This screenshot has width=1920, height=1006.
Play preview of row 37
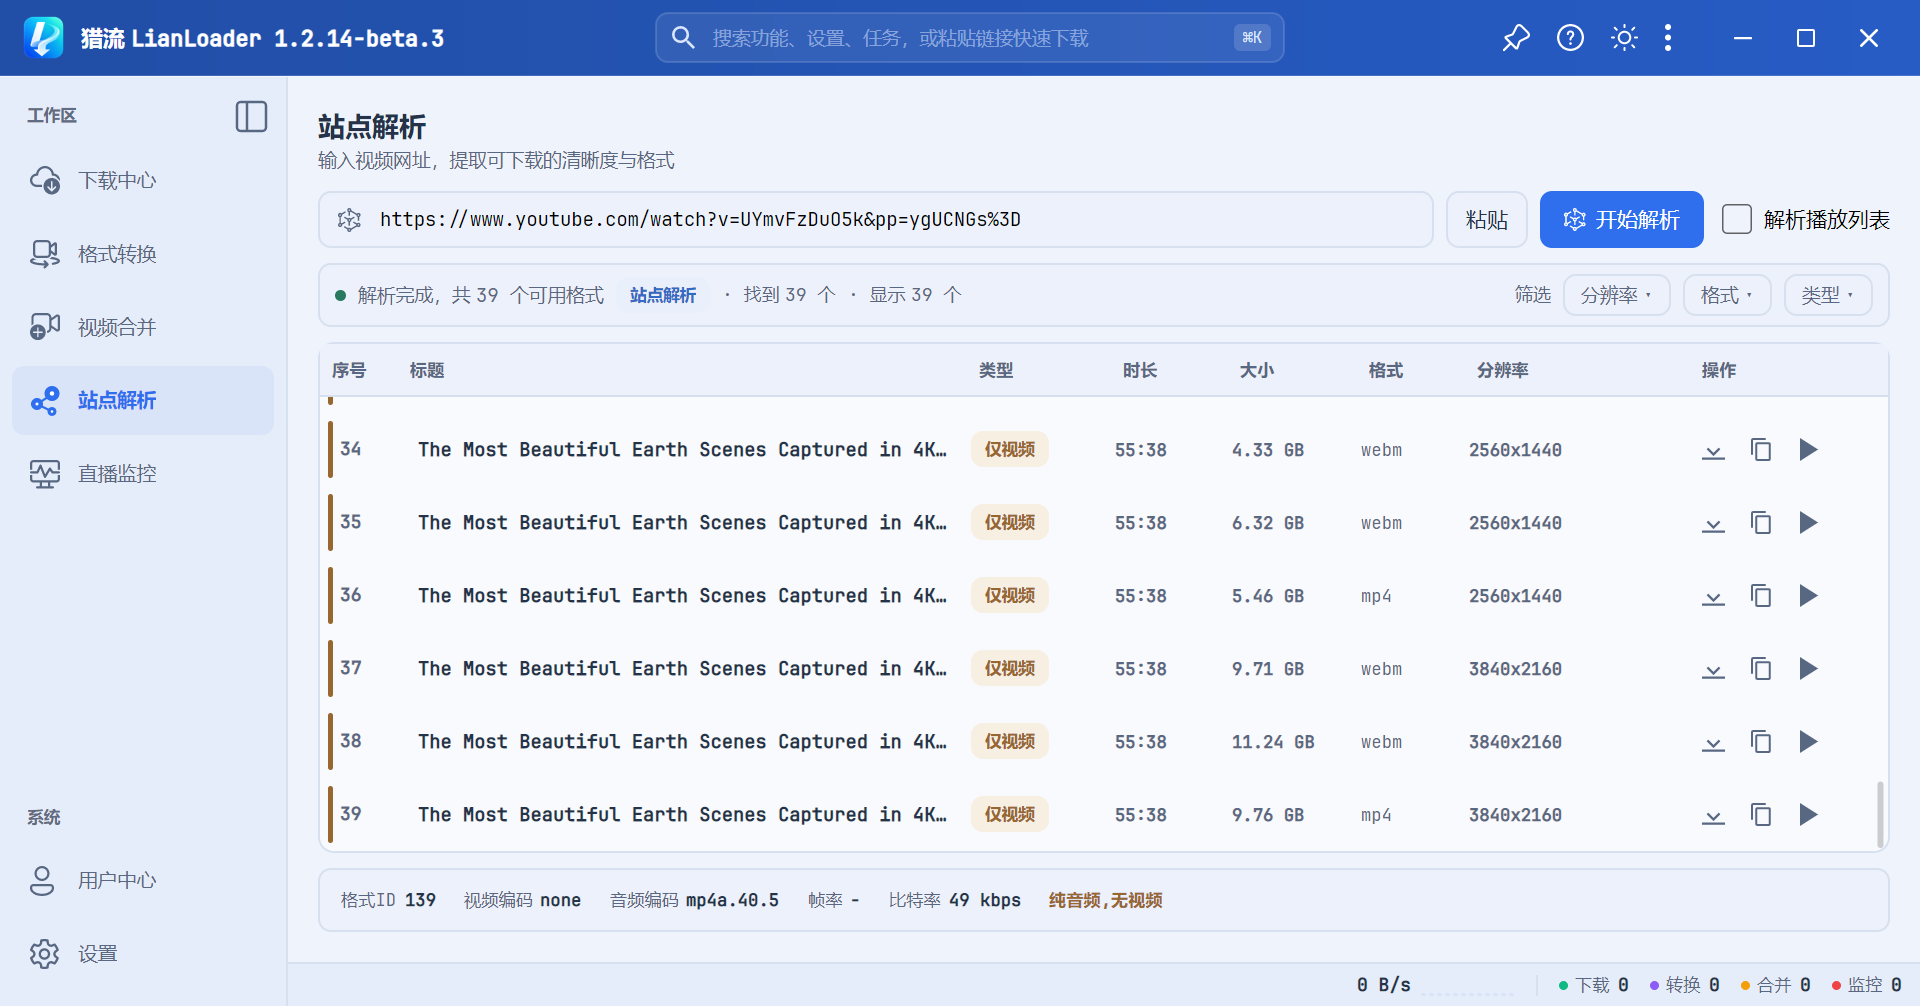pos(1808,669)
